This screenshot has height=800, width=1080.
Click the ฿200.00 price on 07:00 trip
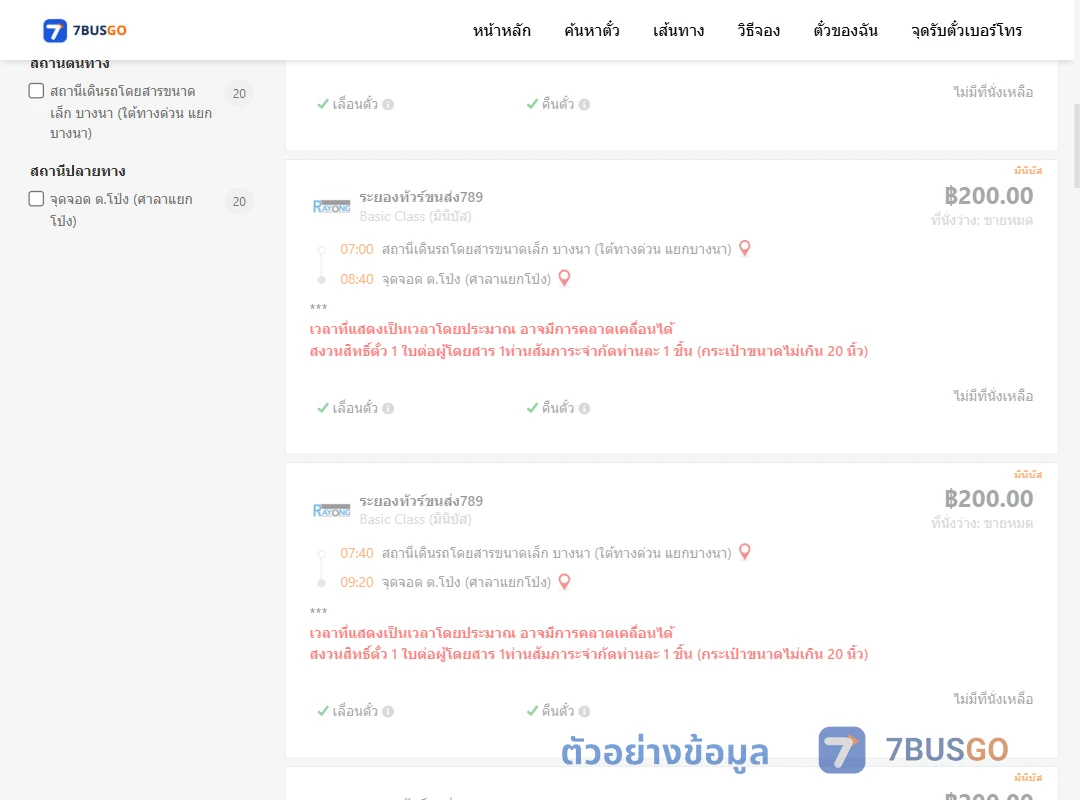point(988,196)
